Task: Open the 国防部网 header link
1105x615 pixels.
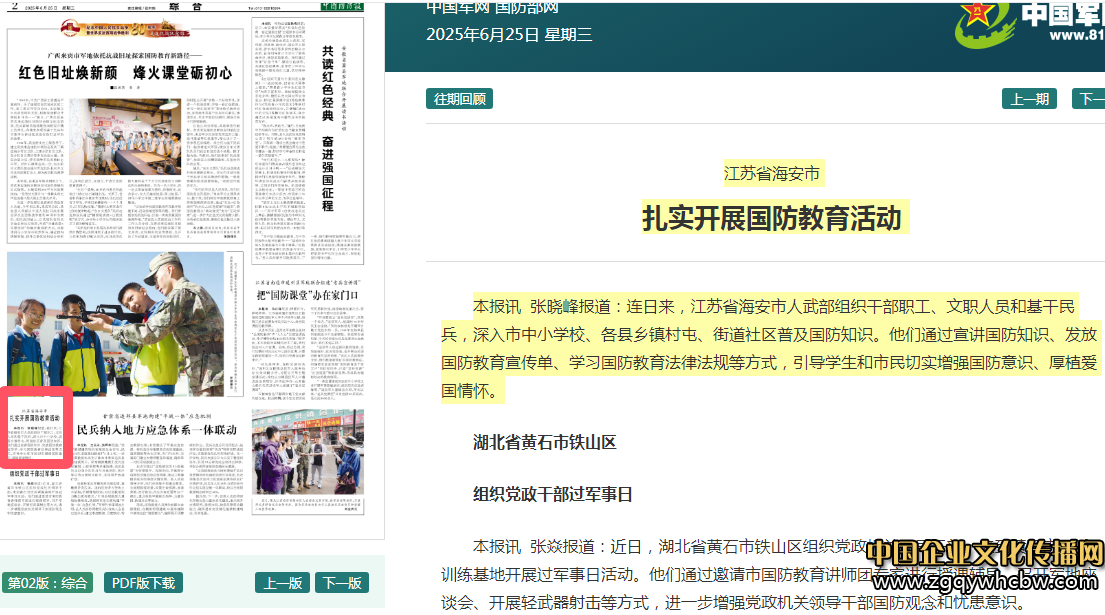Action: tap(525, 8)
